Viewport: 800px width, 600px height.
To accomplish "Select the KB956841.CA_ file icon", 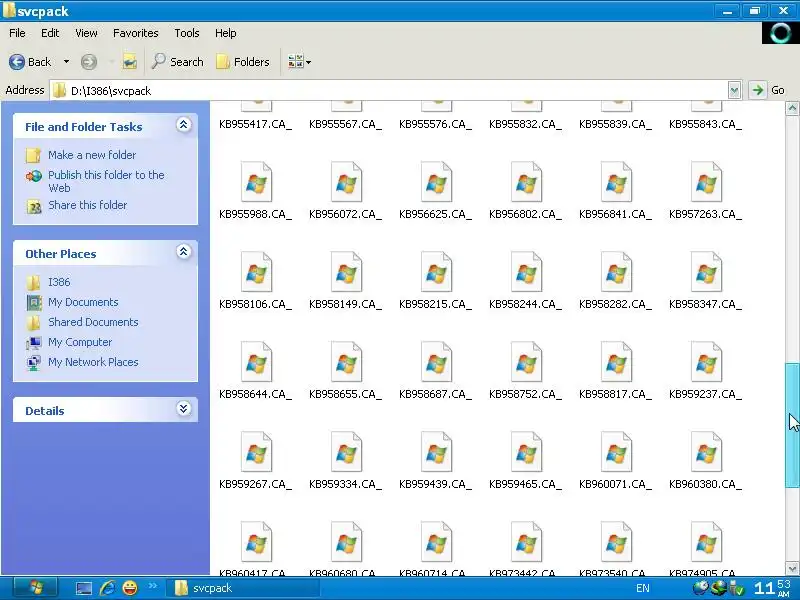I will 616,182.
